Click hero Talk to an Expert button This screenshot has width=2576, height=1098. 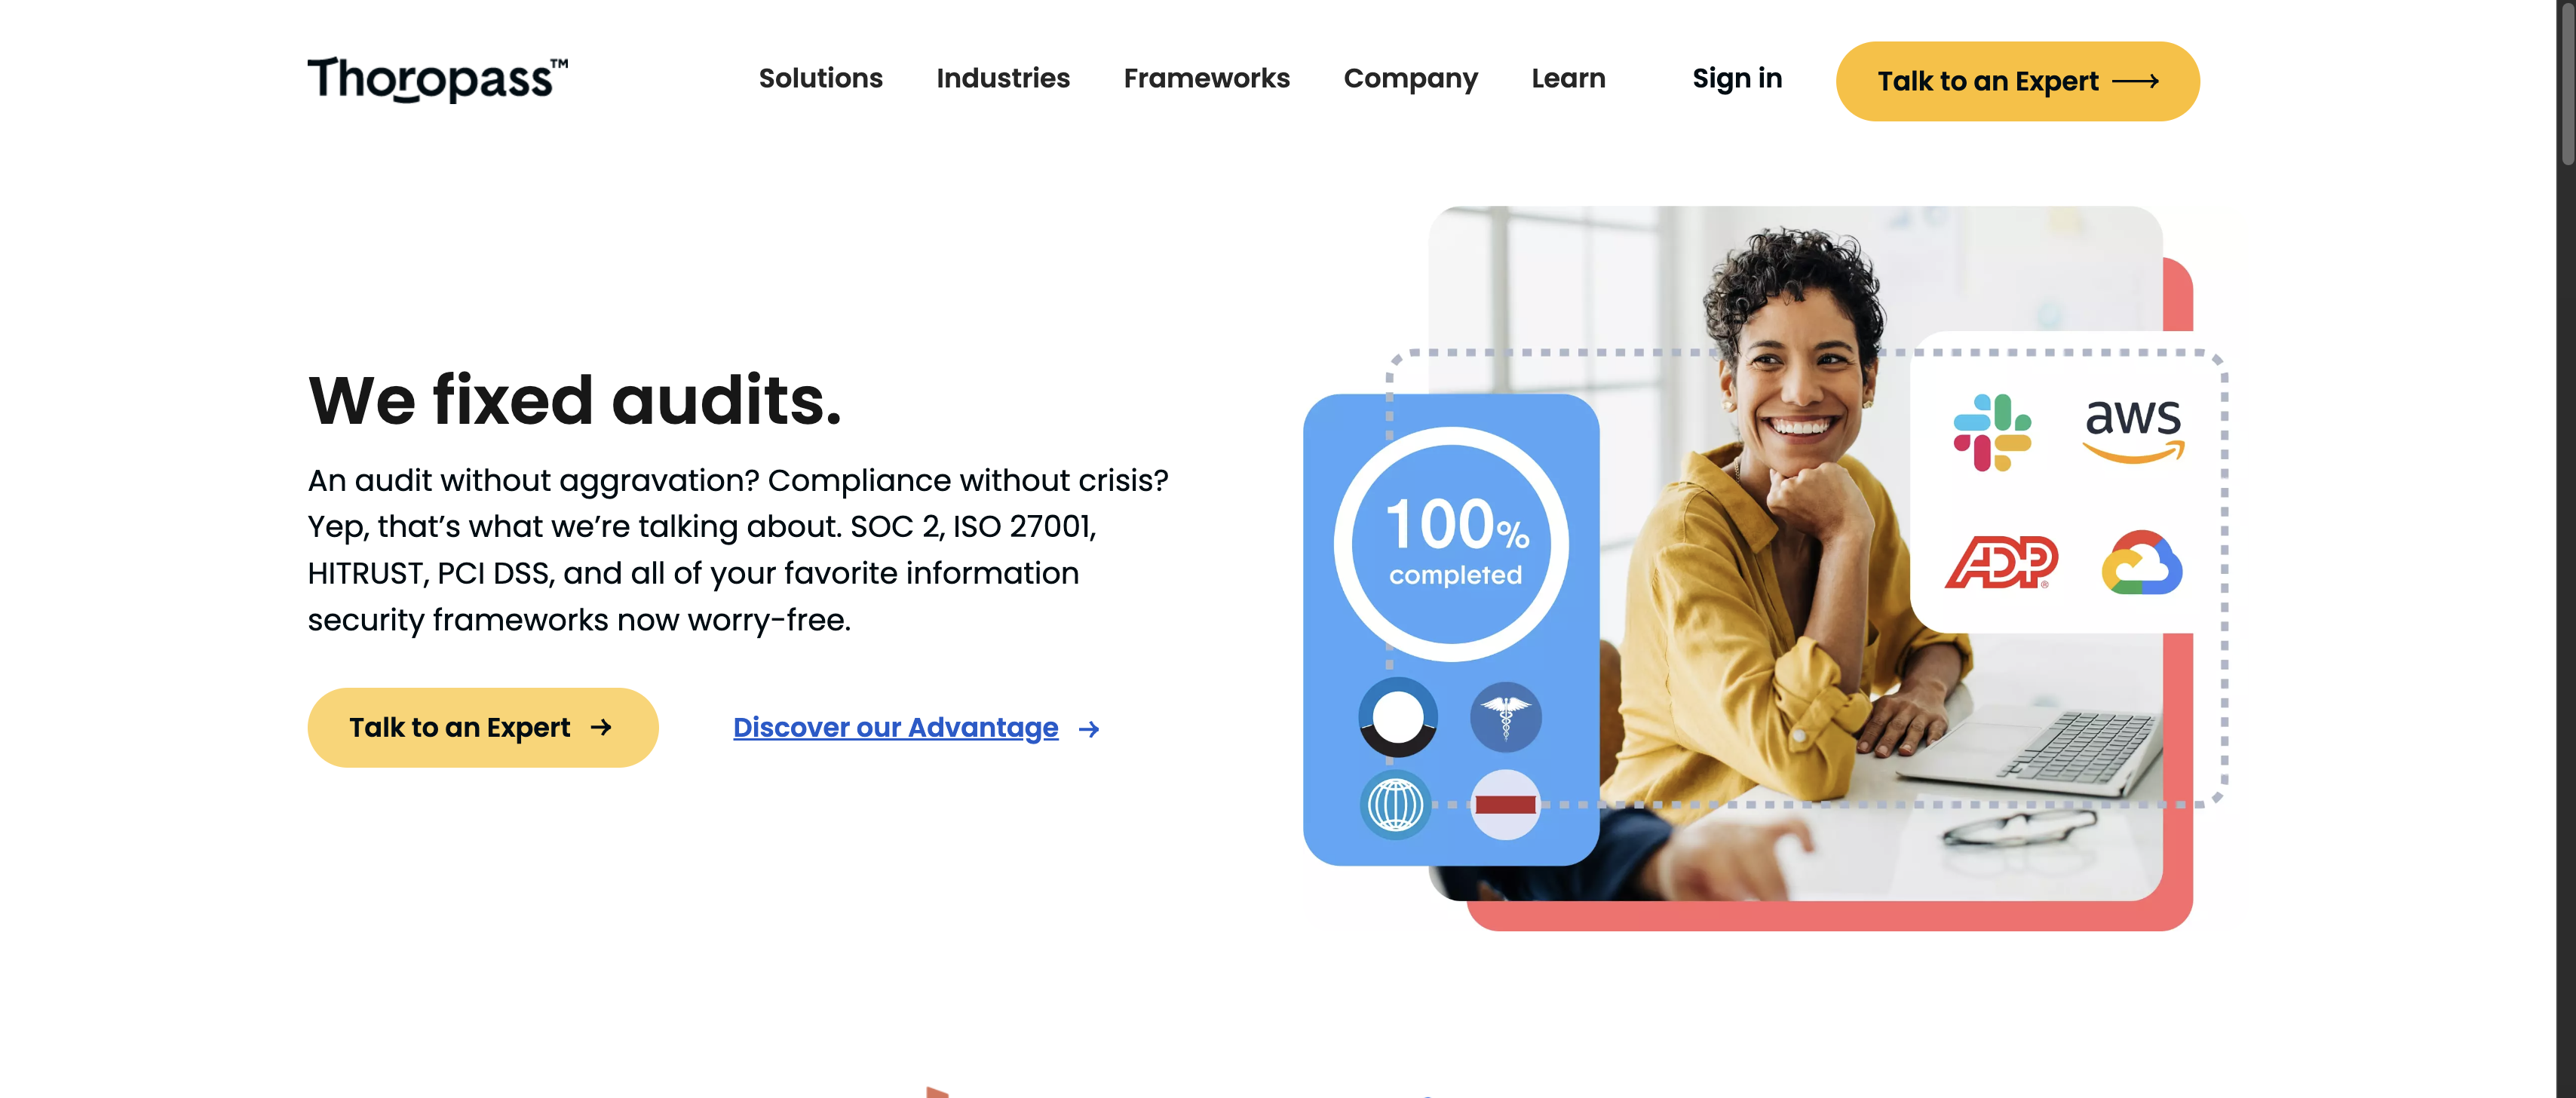482,727
